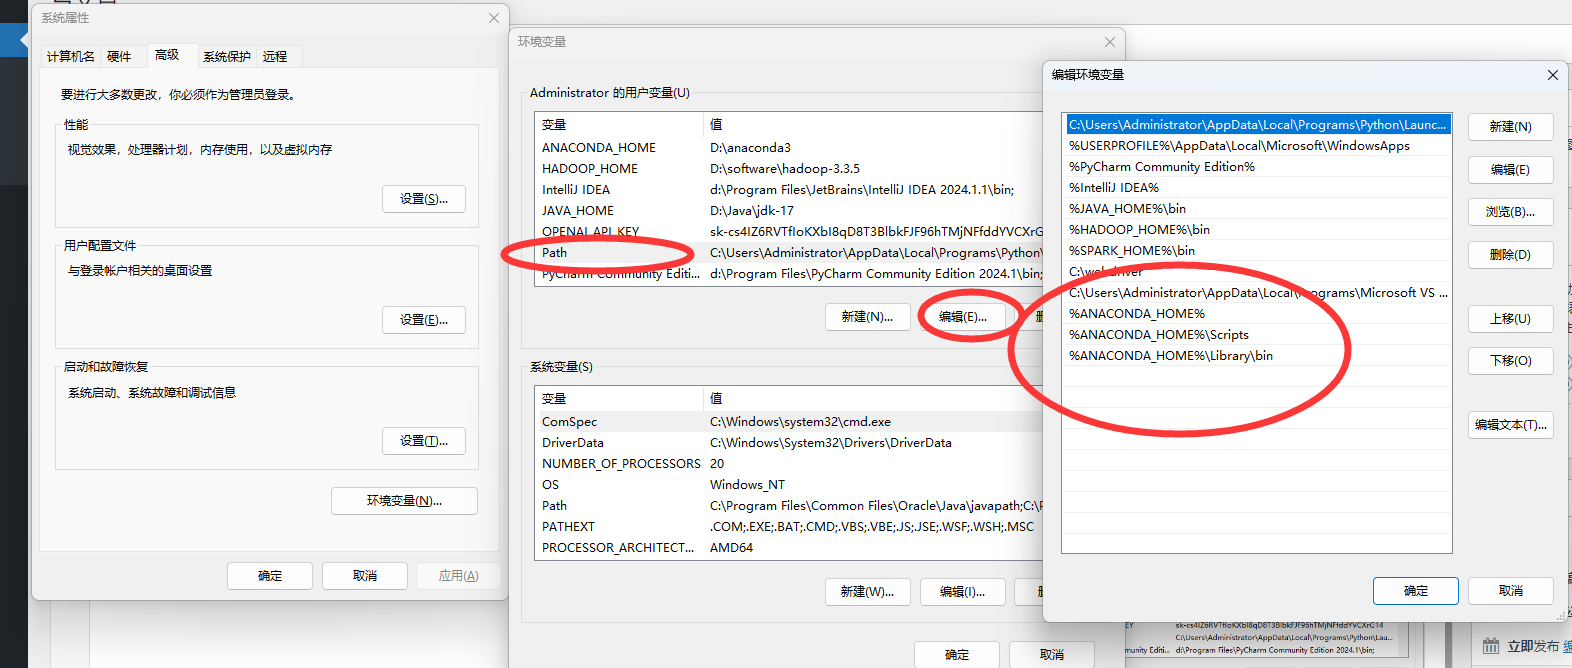Click the 编辑文本(T)... button
This screenshot has width=1572, height=668.
[1510, 425]
